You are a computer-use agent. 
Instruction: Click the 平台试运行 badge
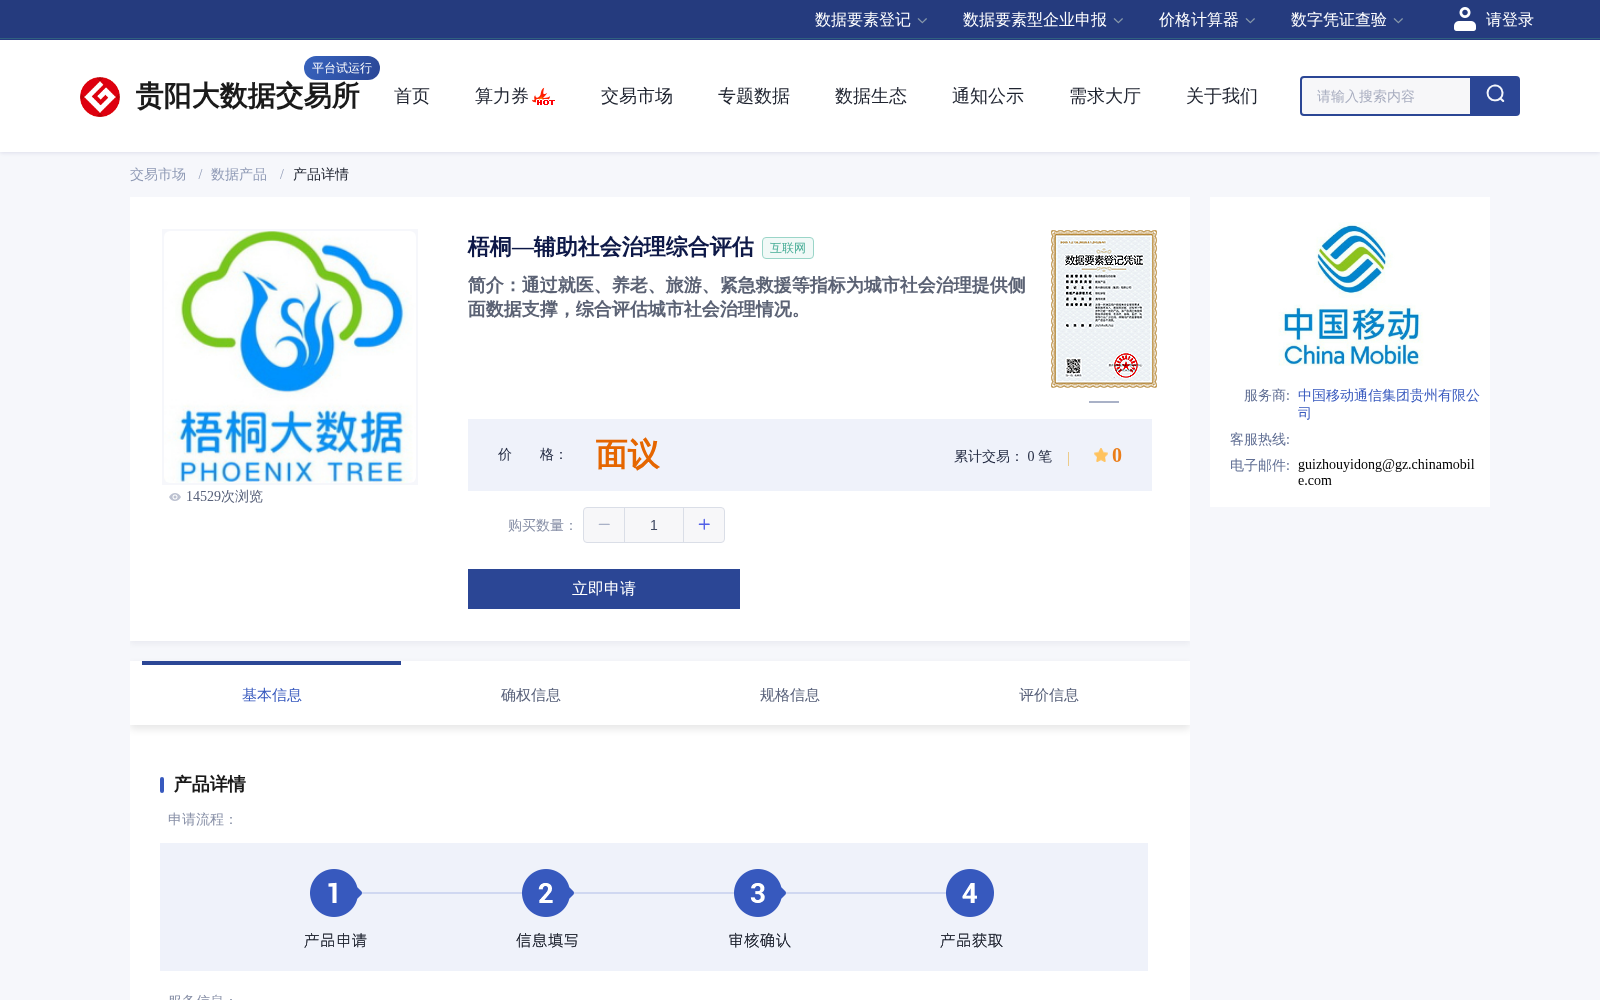[x=342, y=68]
